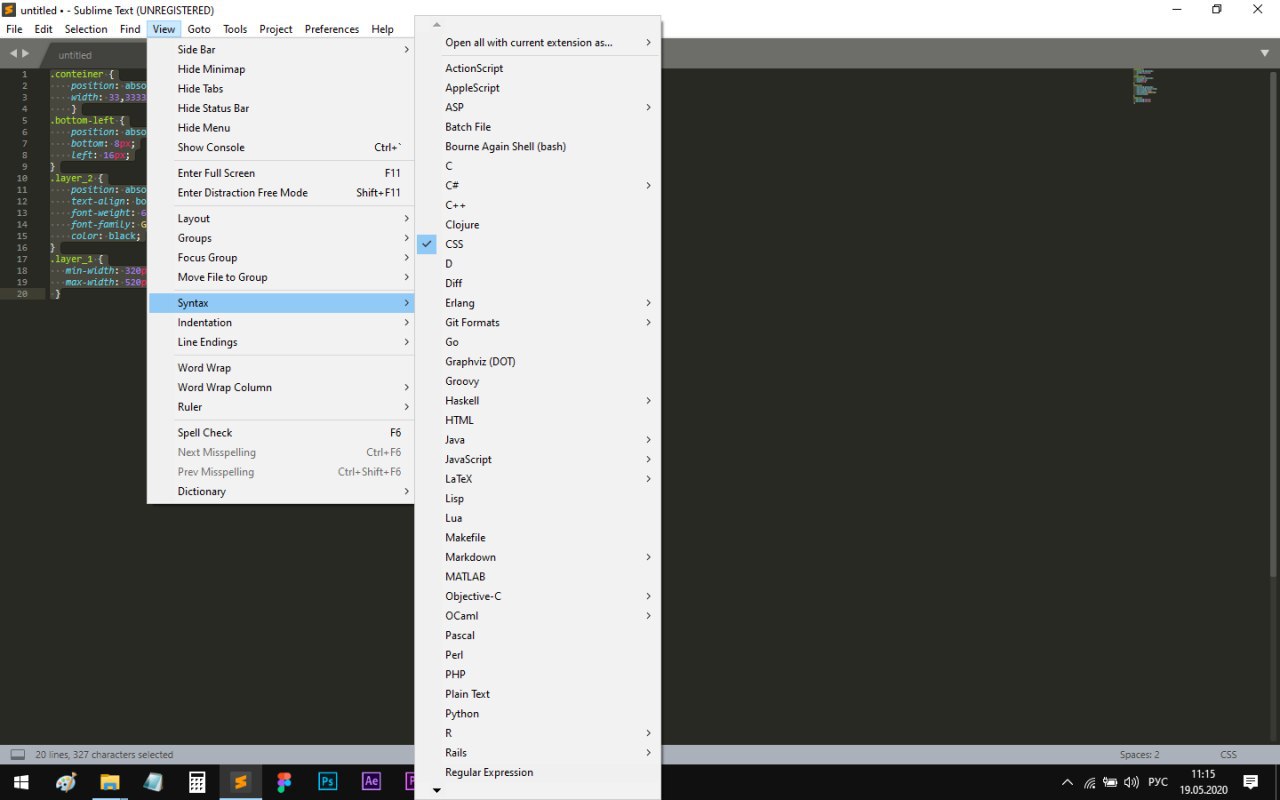Expand the Markdown syntax submenu
This screenshot has width=1280, height=800.
click(538, 557)
